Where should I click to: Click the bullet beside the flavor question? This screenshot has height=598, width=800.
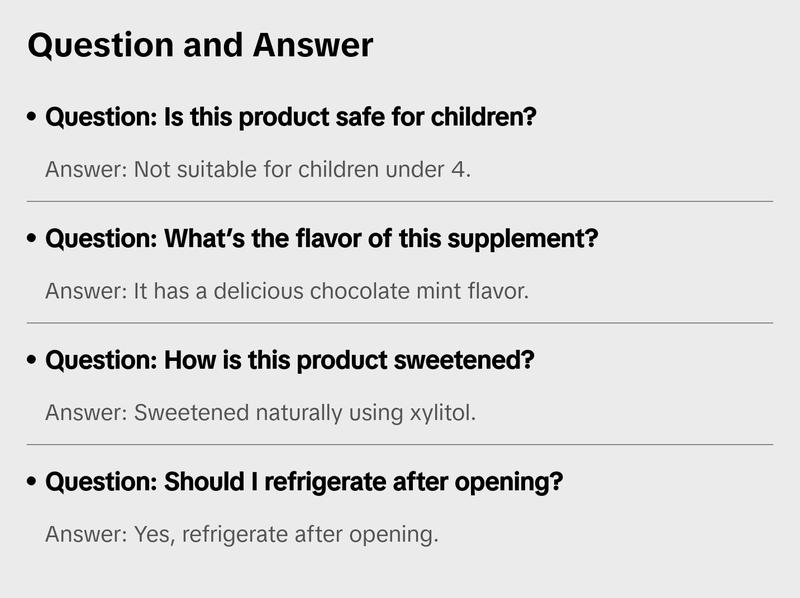(x=33, y=240)
